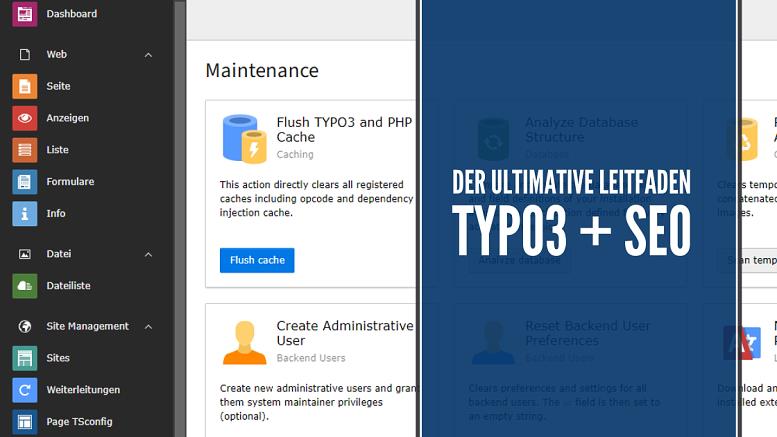The height and width of the screenshot is (437, 777).
Task: Open the Dateiliste module icon
Action: coord(25,286)
